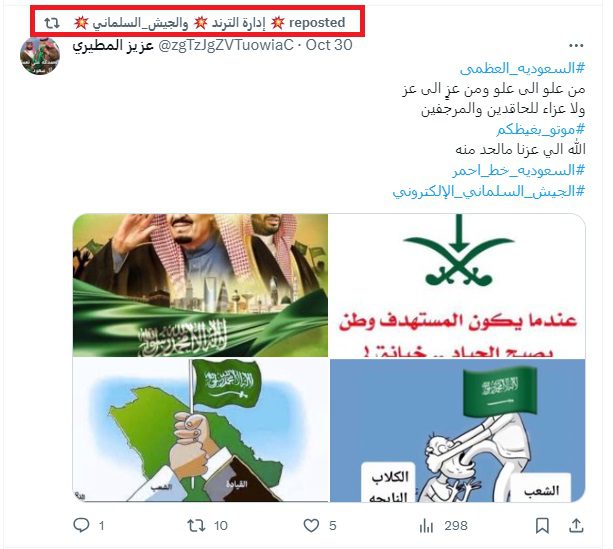Open the cartoon of hands holding flag
This screenshot has height=549, width=613.
pos(201,431)
